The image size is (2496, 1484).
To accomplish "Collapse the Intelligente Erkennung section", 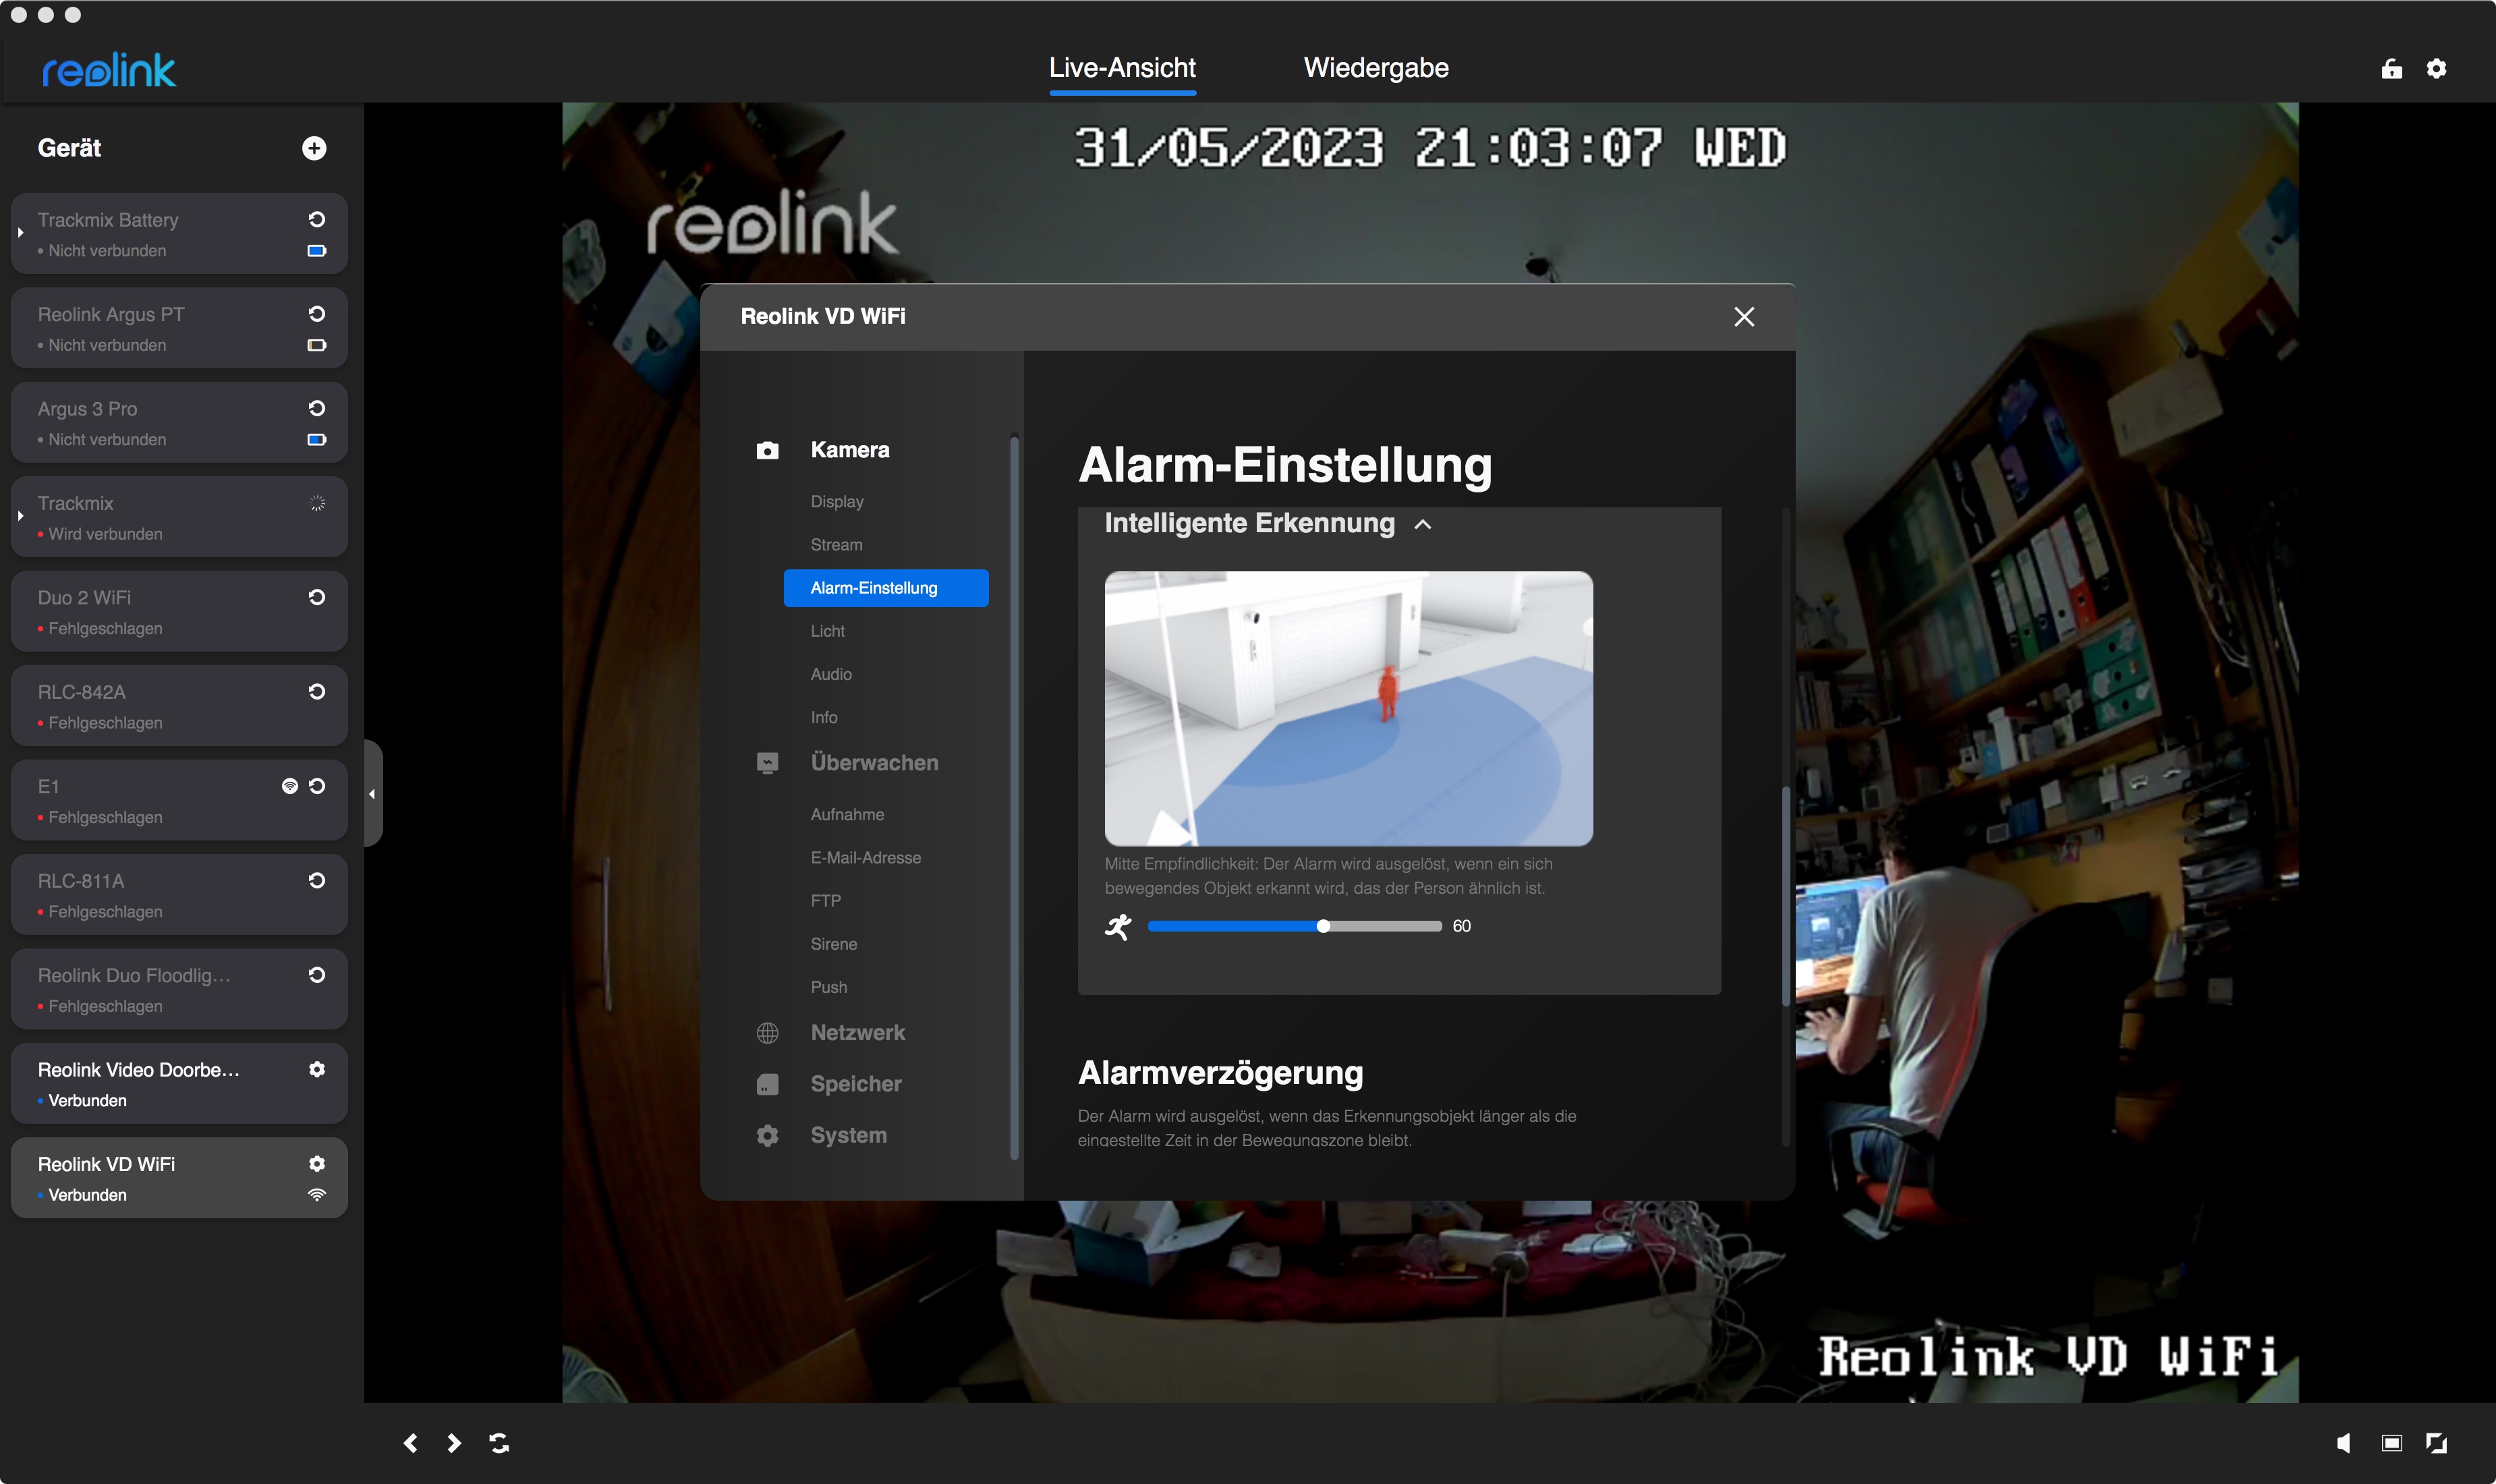I will 1423,524.
